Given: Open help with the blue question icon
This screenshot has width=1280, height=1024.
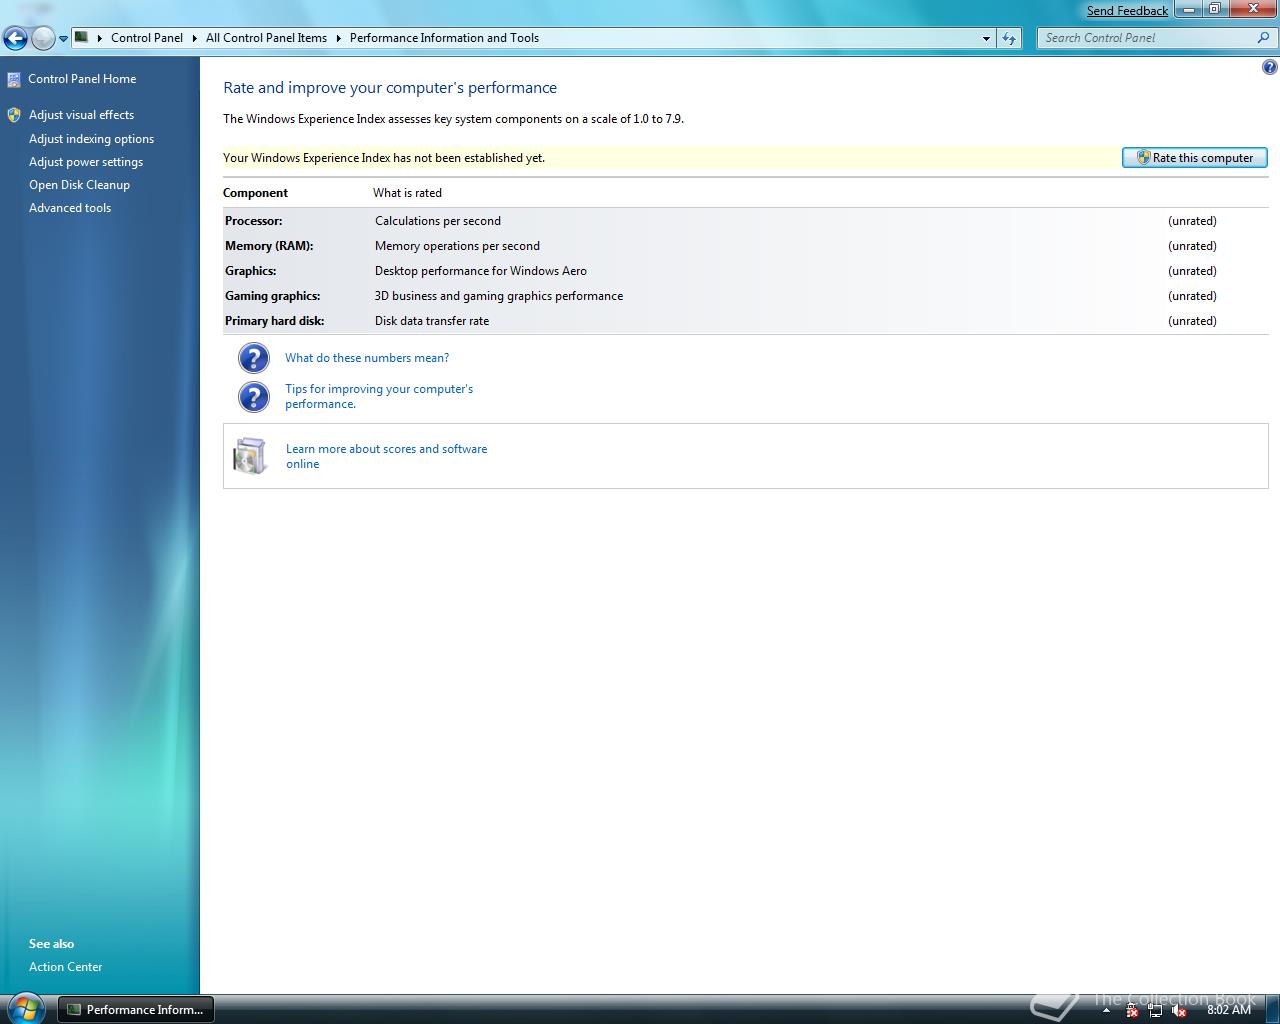Looking at the screenshot, I should click(1269, 67).
